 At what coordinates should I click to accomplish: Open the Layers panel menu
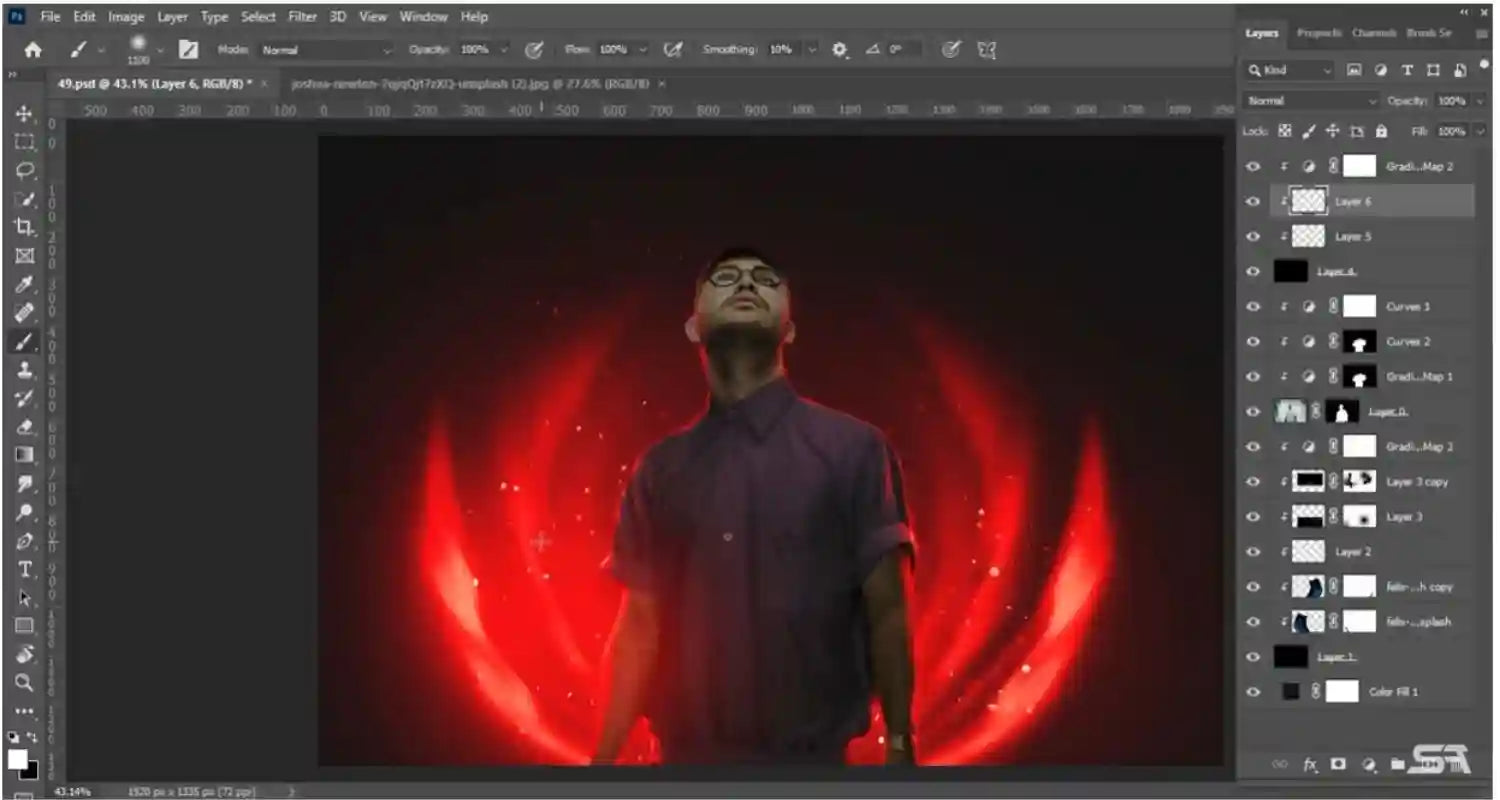point(1482,33)
